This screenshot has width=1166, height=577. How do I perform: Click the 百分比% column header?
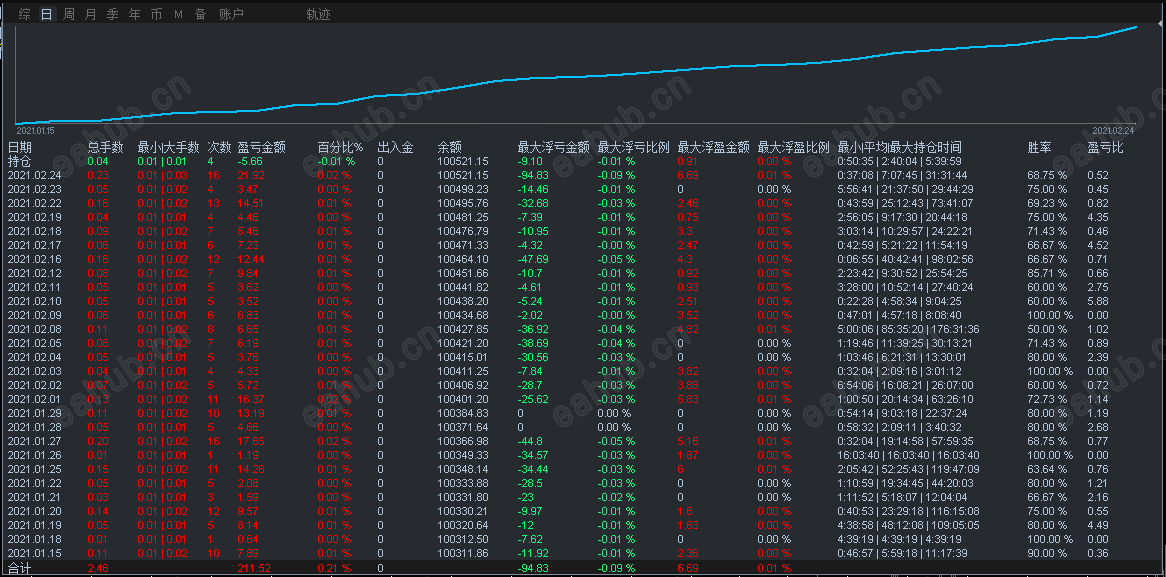coord(340,147)
